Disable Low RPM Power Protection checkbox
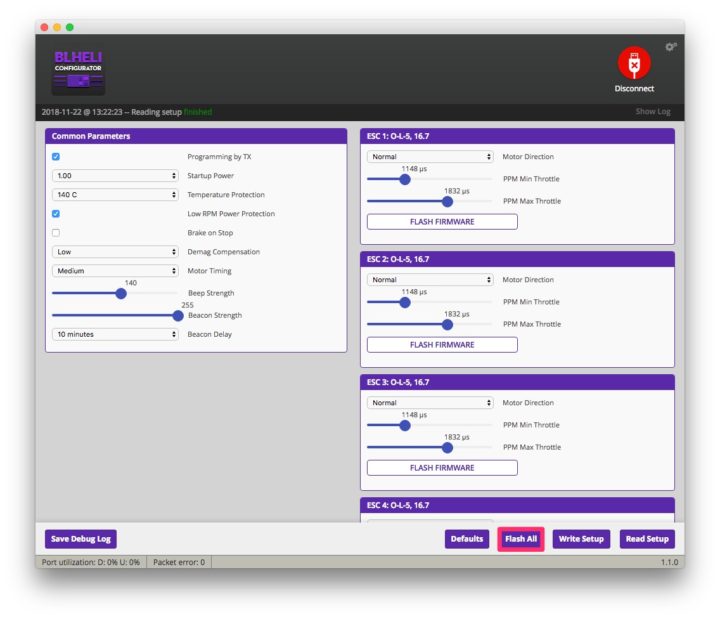The width and height of the screenshot is (720, 619). (56, 214)
